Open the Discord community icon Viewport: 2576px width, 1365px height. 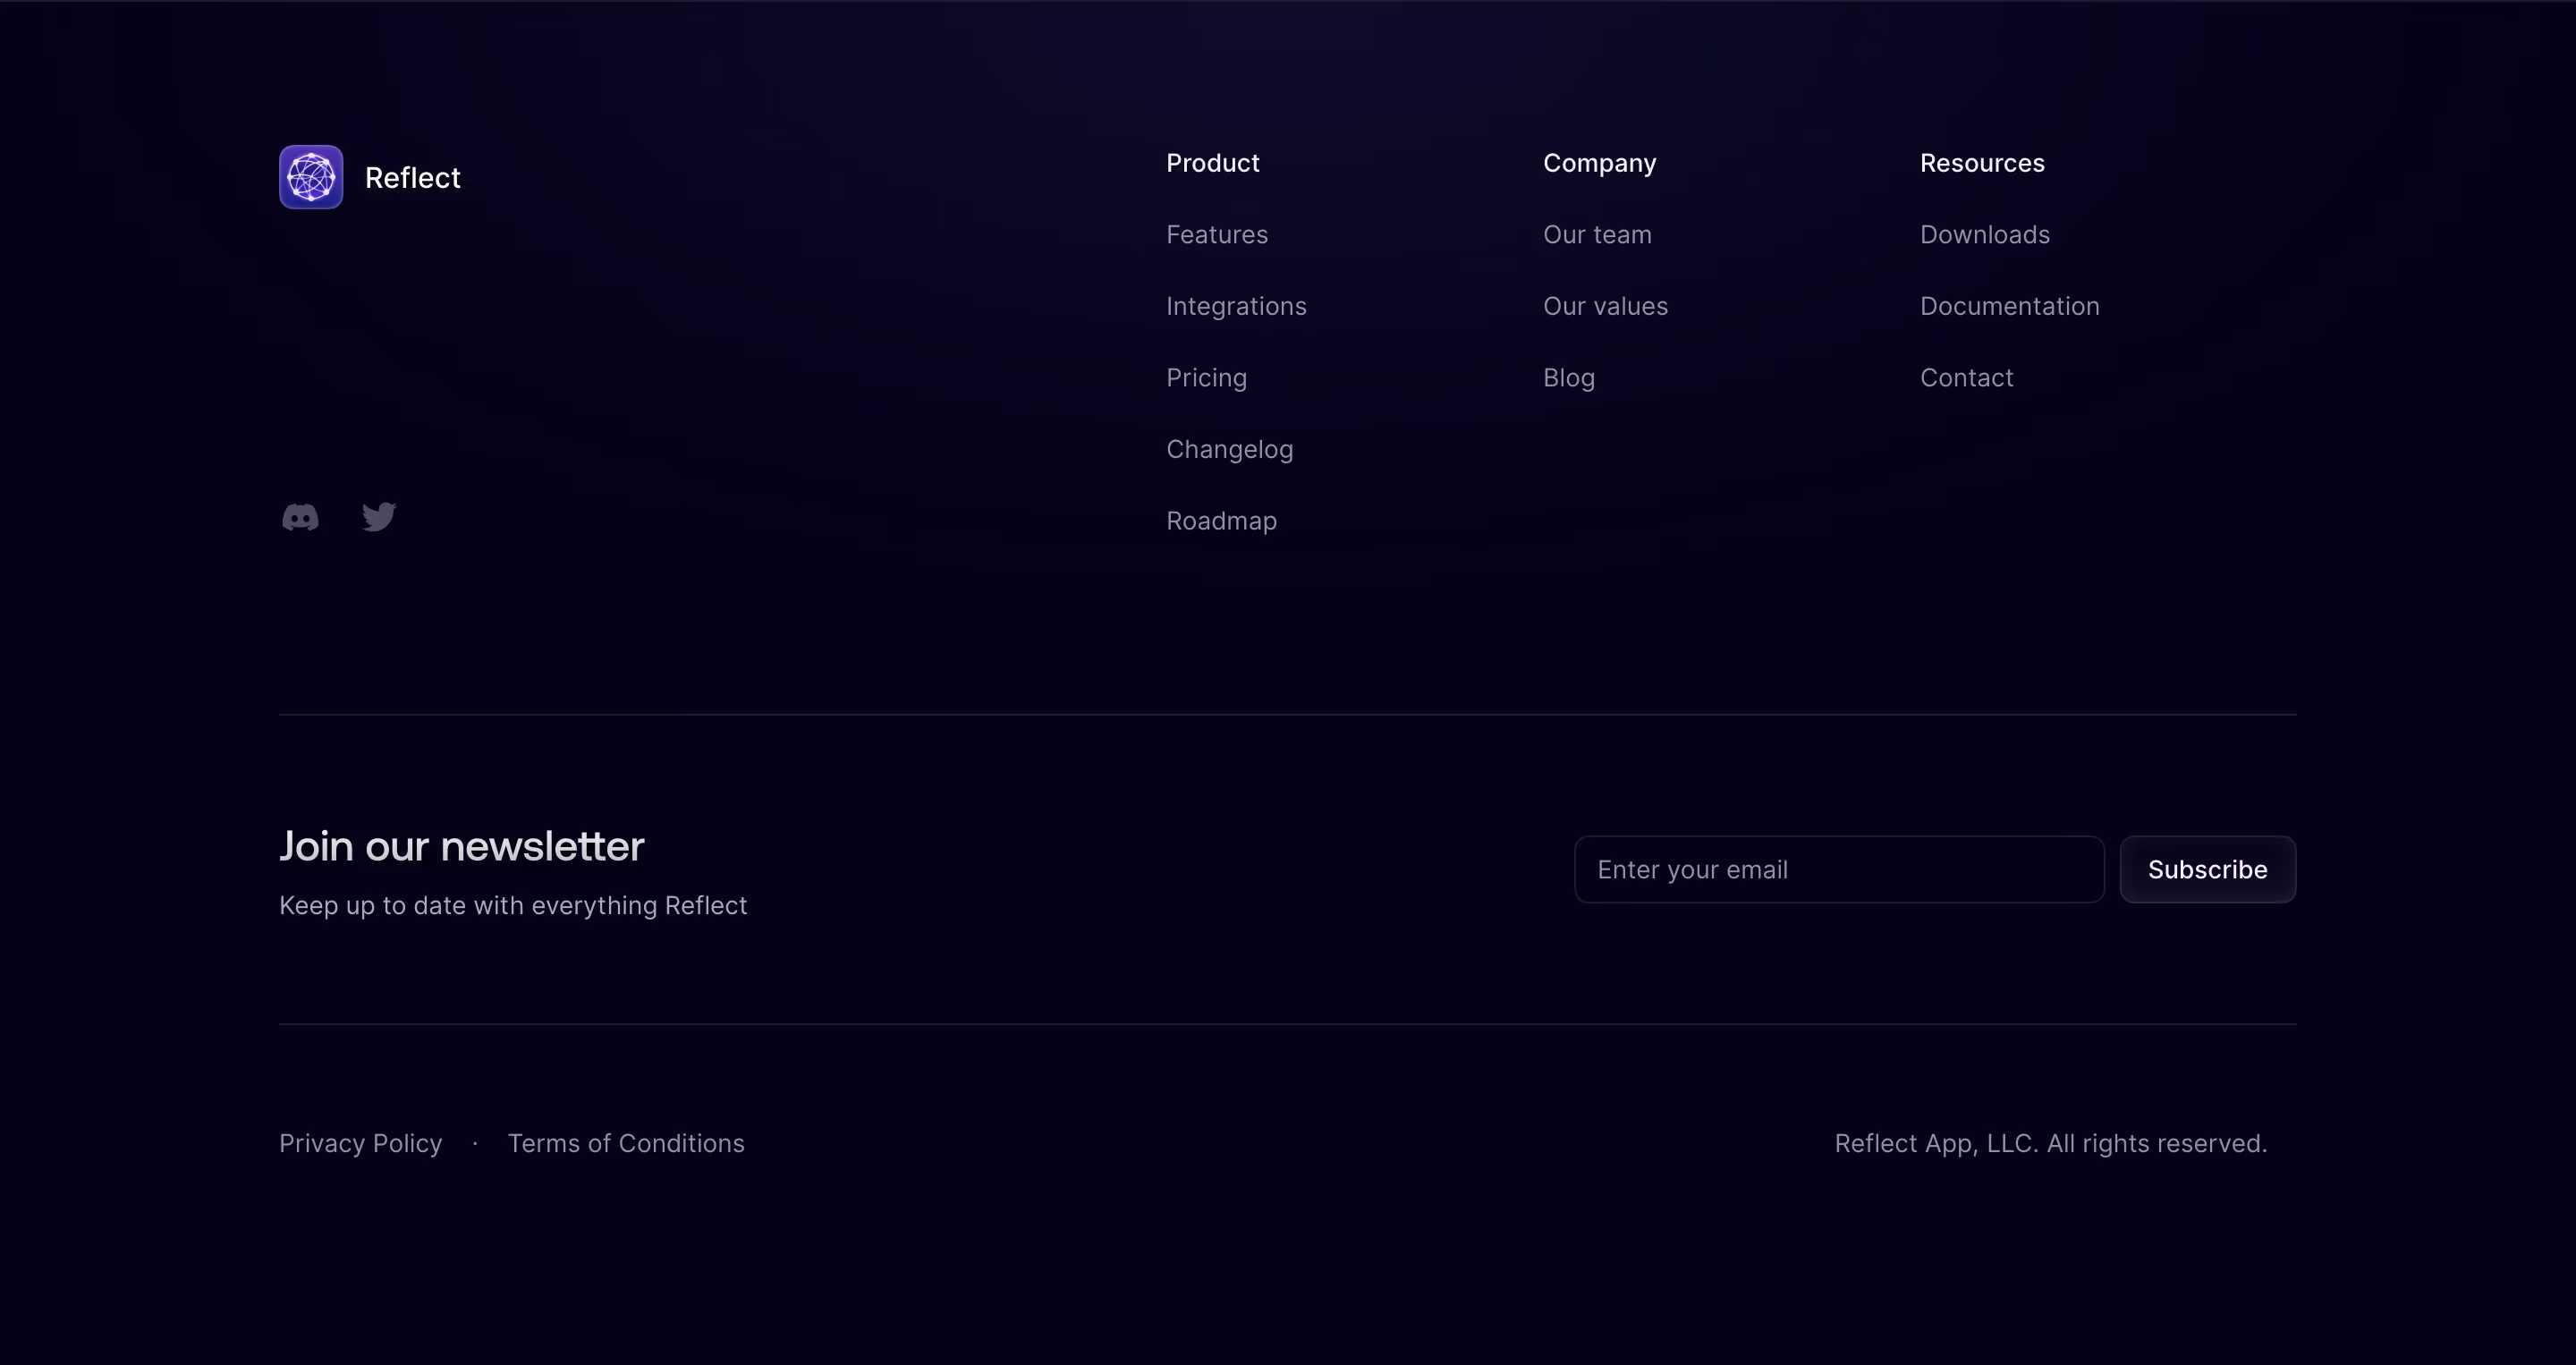pyautogui.click(x=300, y=517)
